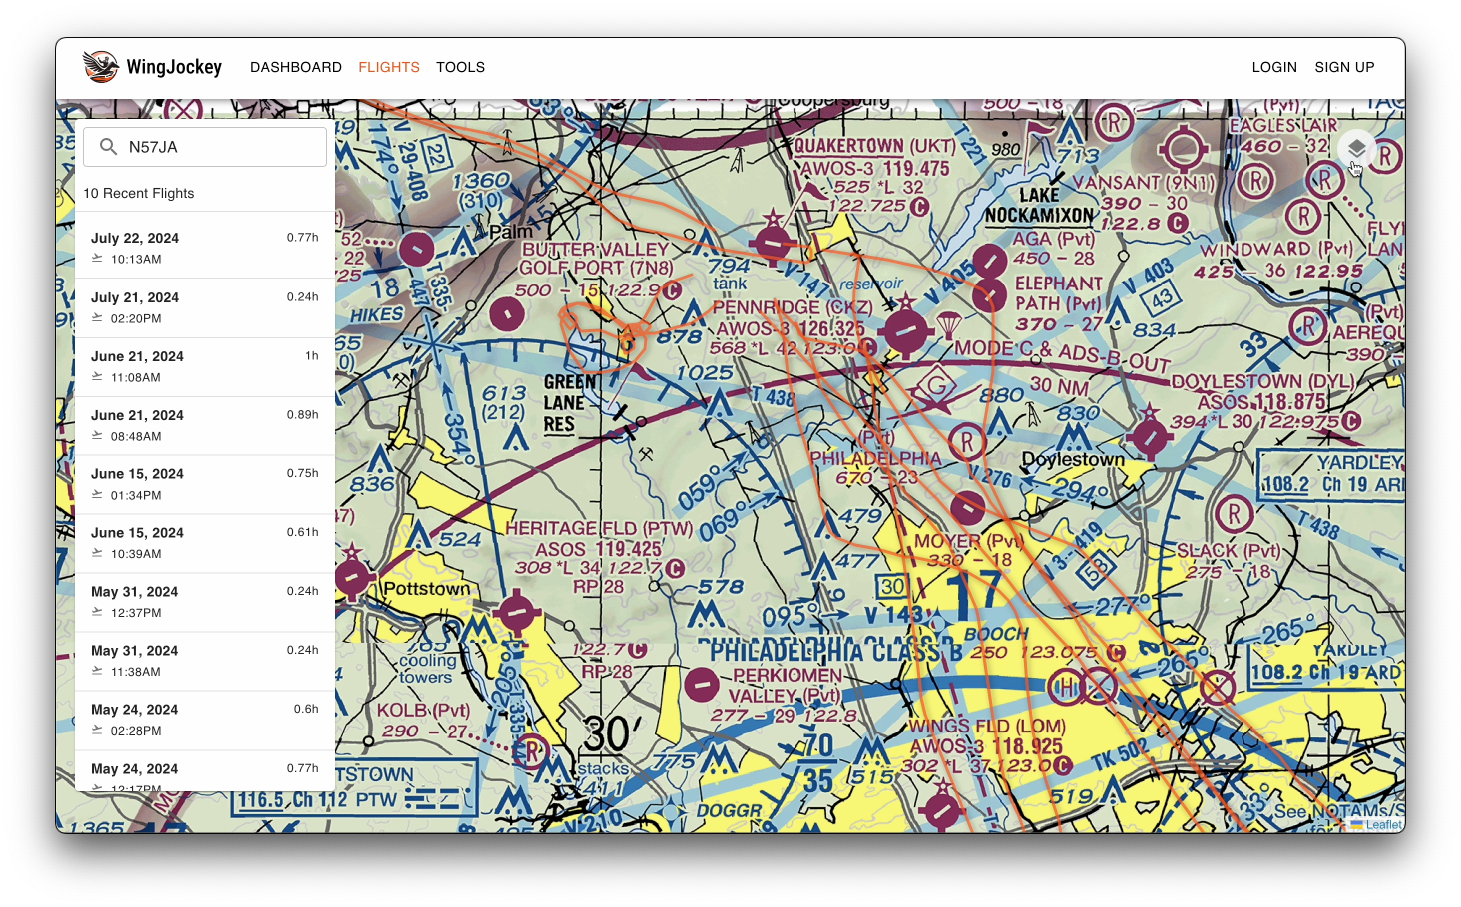Select the July 21, 2024 flight
Image resolution: width=1461 pixels, height=907 pixels.
pyautogui.click(x=205, y=308)
